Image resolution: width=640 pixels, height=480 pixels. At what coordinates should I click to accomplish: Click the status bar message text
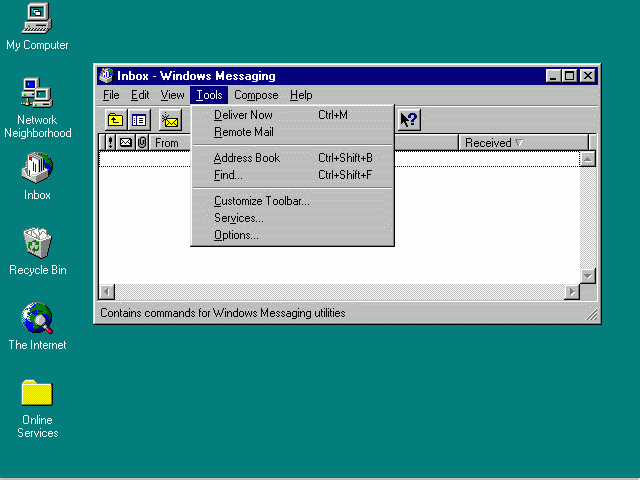223,313
